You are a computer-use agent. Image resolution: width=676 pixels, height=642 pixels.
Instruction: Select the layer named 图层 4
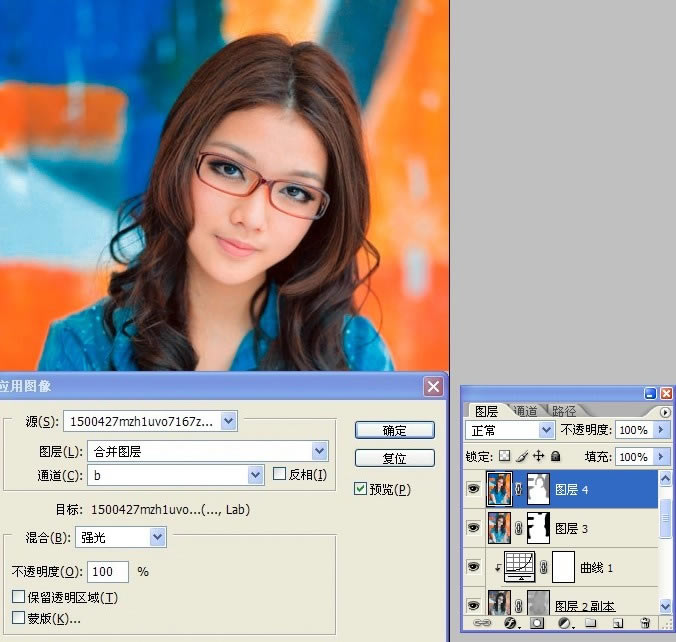(x=571, y=489)
